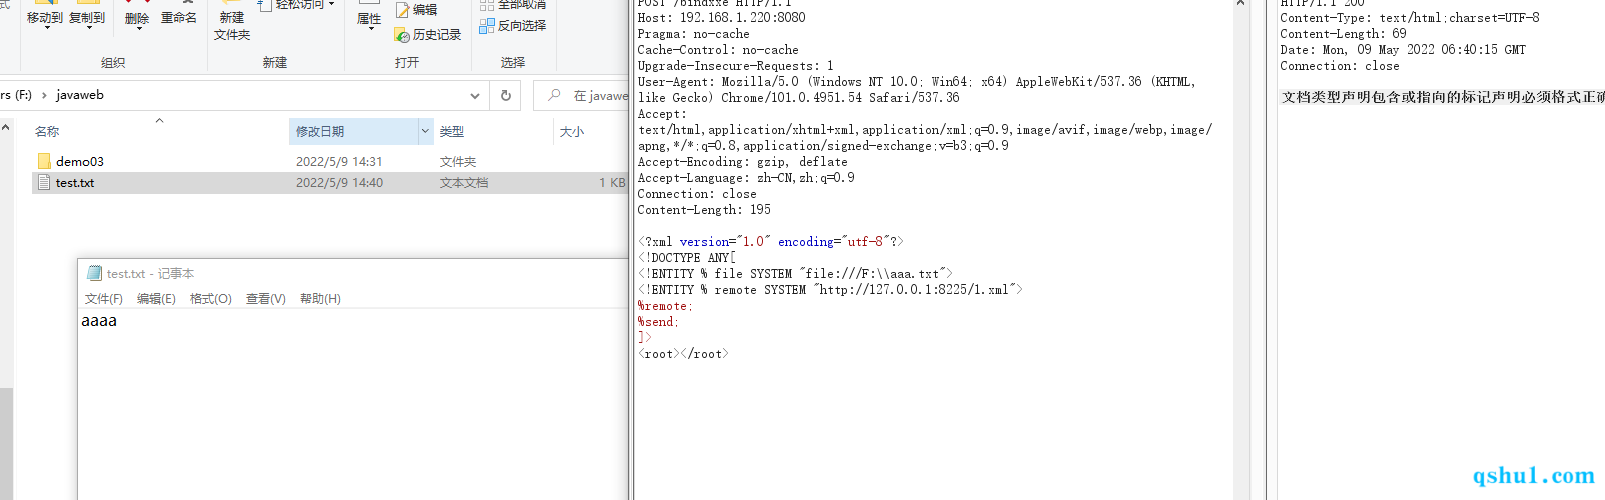Select the test.txt file name

pos(75,183)
